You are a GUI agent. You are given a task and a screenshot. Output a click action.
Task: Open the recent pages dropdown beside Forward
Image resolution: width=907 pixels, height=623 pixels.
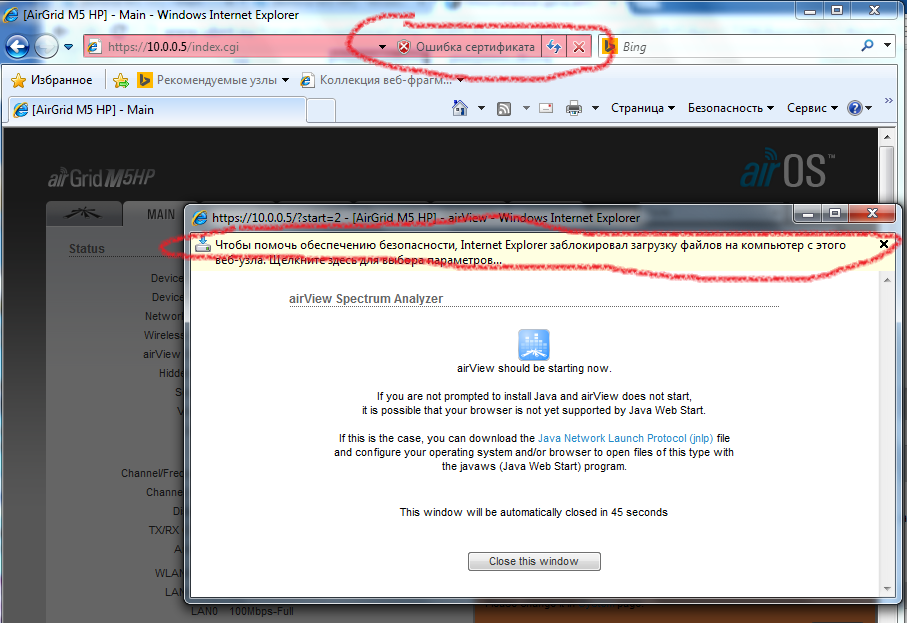point(68,47)
